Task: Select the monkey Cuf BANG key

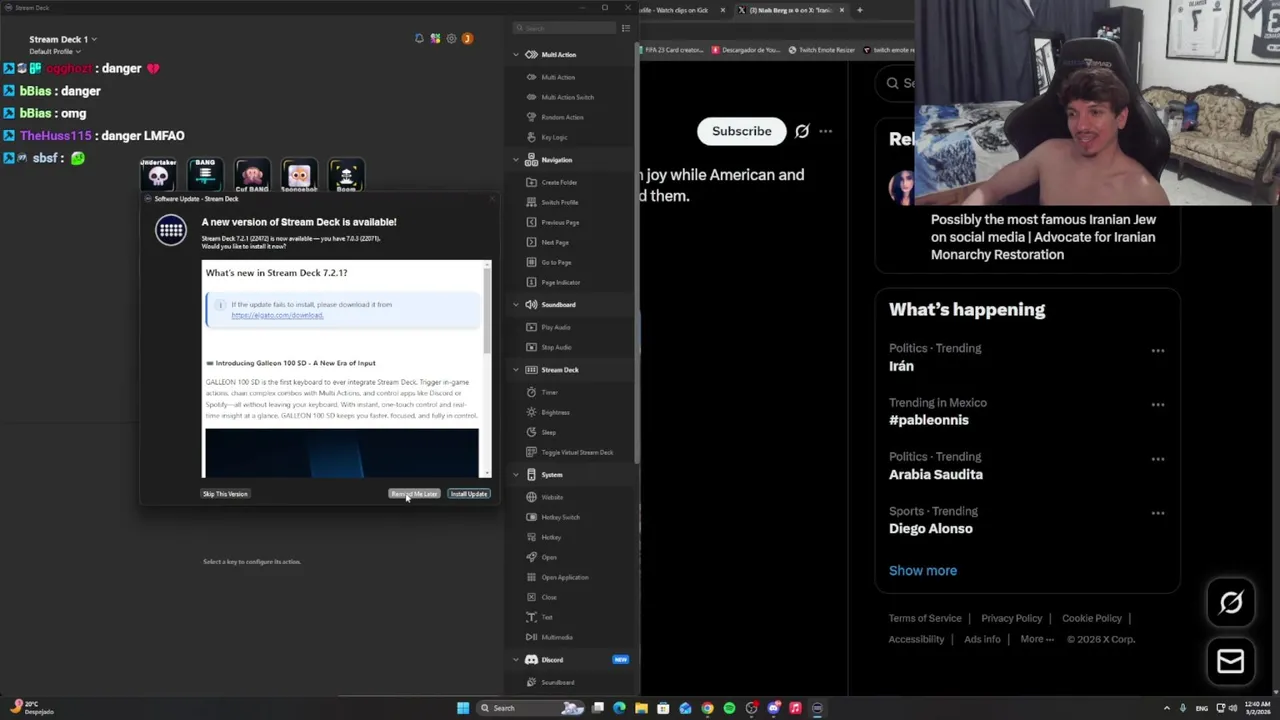Action: point(252,176)
